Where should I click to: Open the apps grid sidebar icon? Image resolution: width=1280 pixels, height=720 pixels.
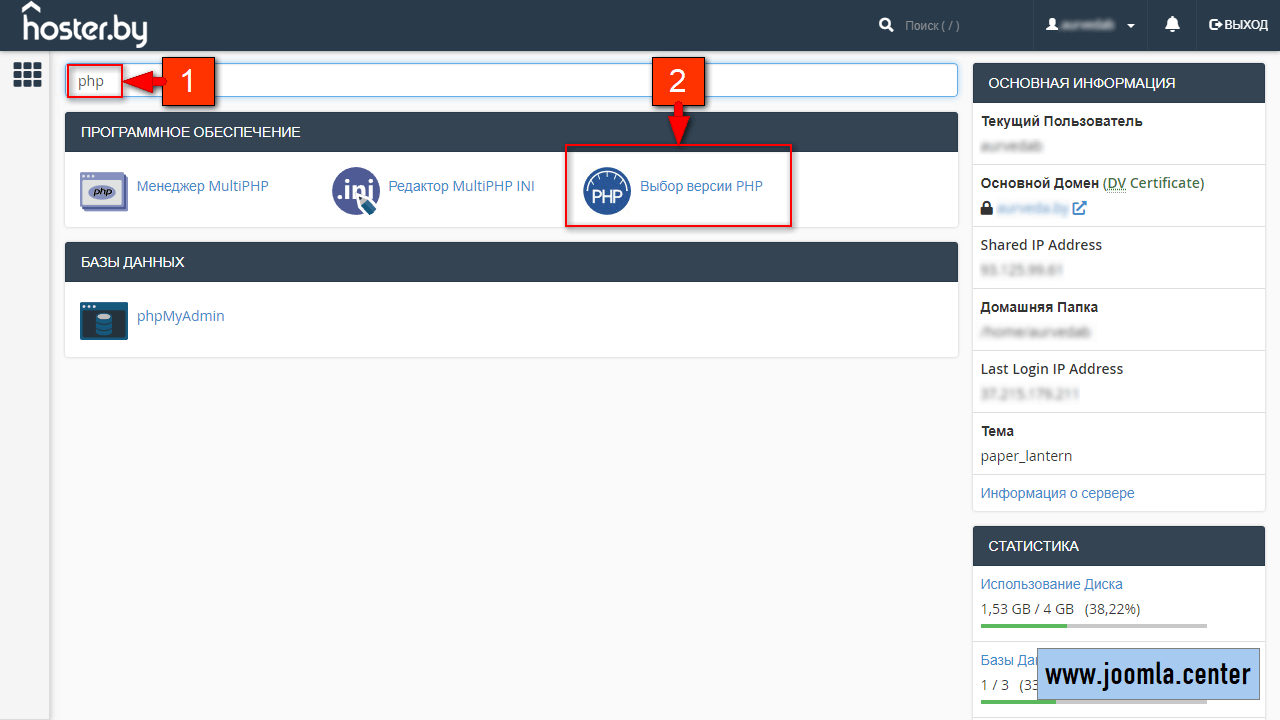27,74
